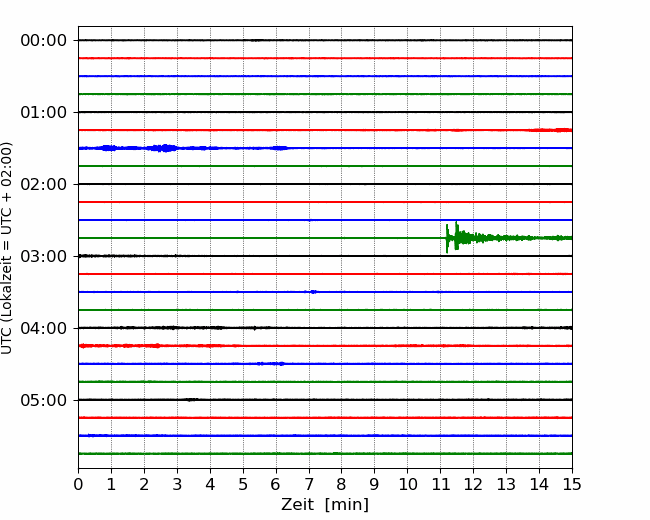
Task: Click the 00:00 time label
Action: coord(44,41)
